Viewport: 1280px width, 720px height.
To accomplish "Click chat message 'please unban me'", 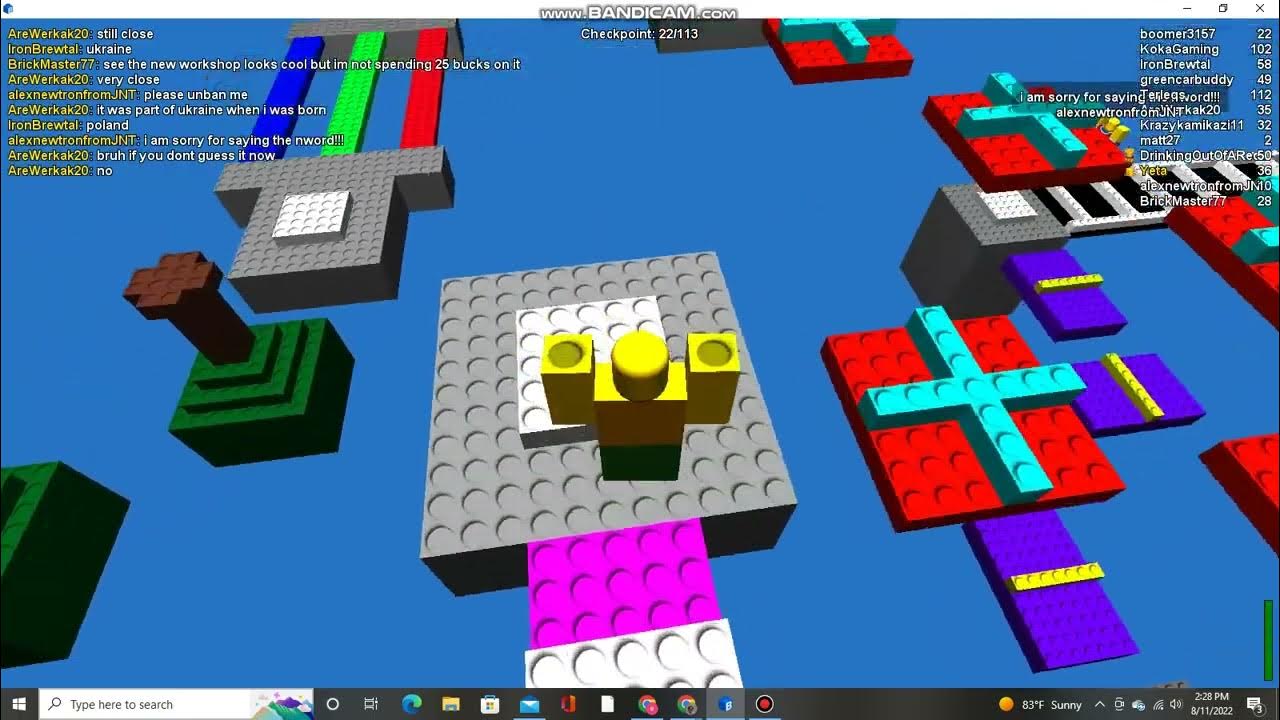I will click(195, 95).
